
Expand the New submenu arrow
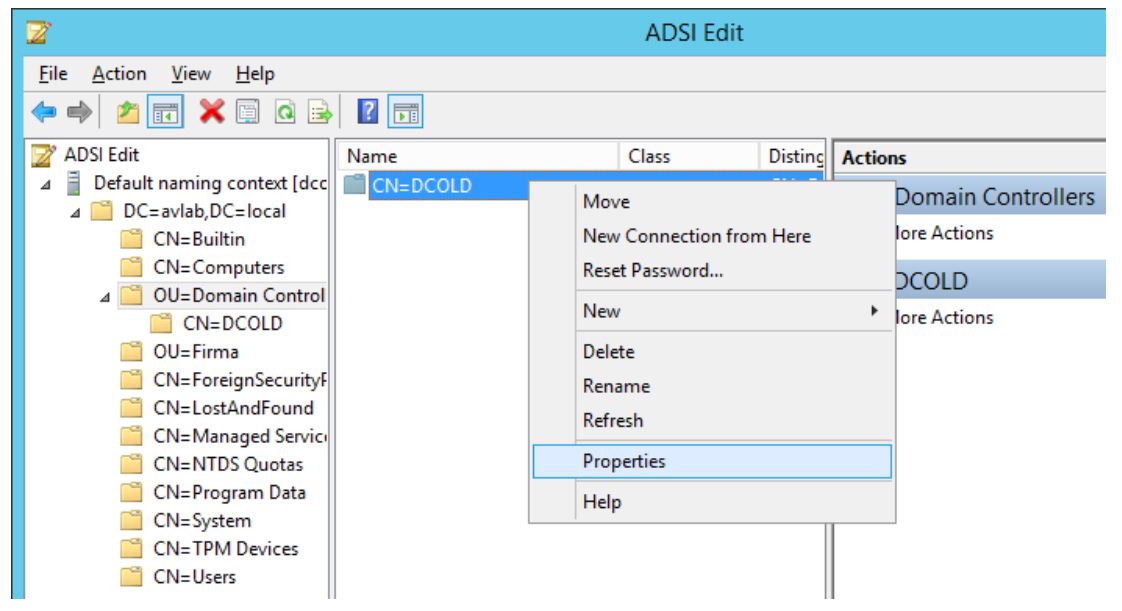pyautogui.click(x=874, y=311)
